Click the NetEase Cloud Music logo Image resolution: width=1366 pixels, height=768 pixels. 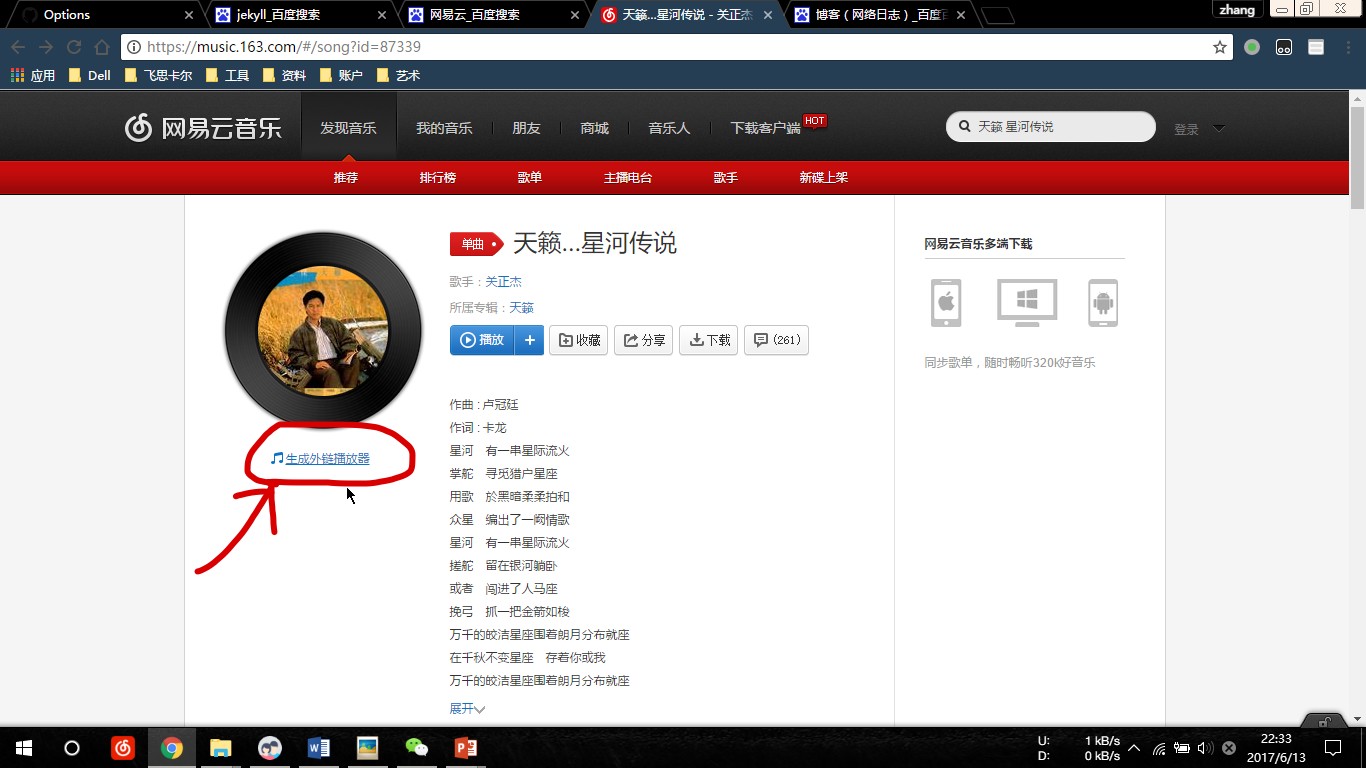pyautogui.click(x=203, y=128)
